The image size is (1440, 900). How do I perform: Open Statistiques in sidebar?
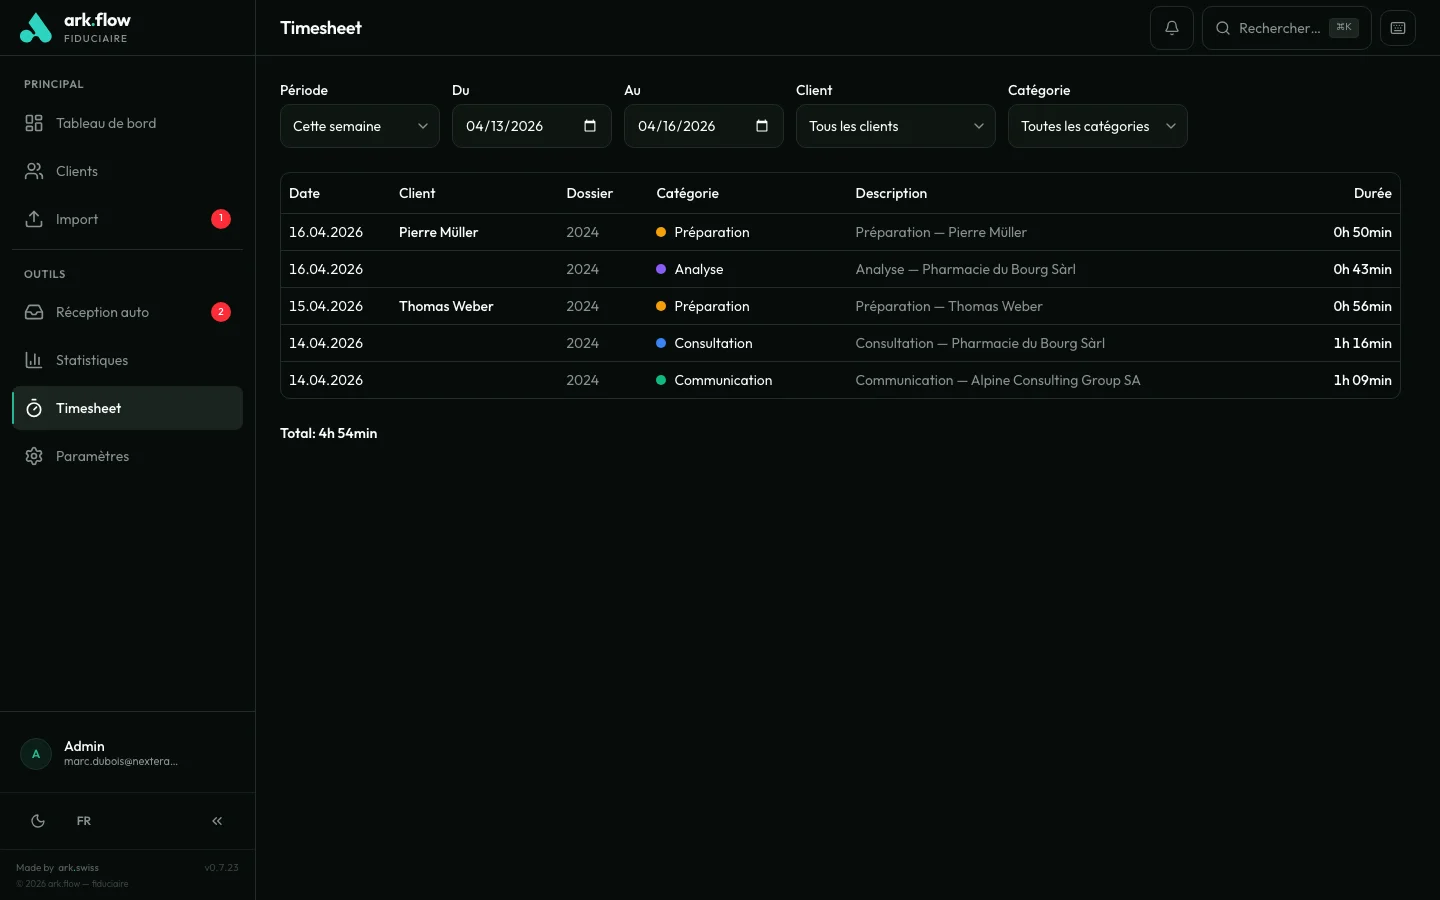92,360
